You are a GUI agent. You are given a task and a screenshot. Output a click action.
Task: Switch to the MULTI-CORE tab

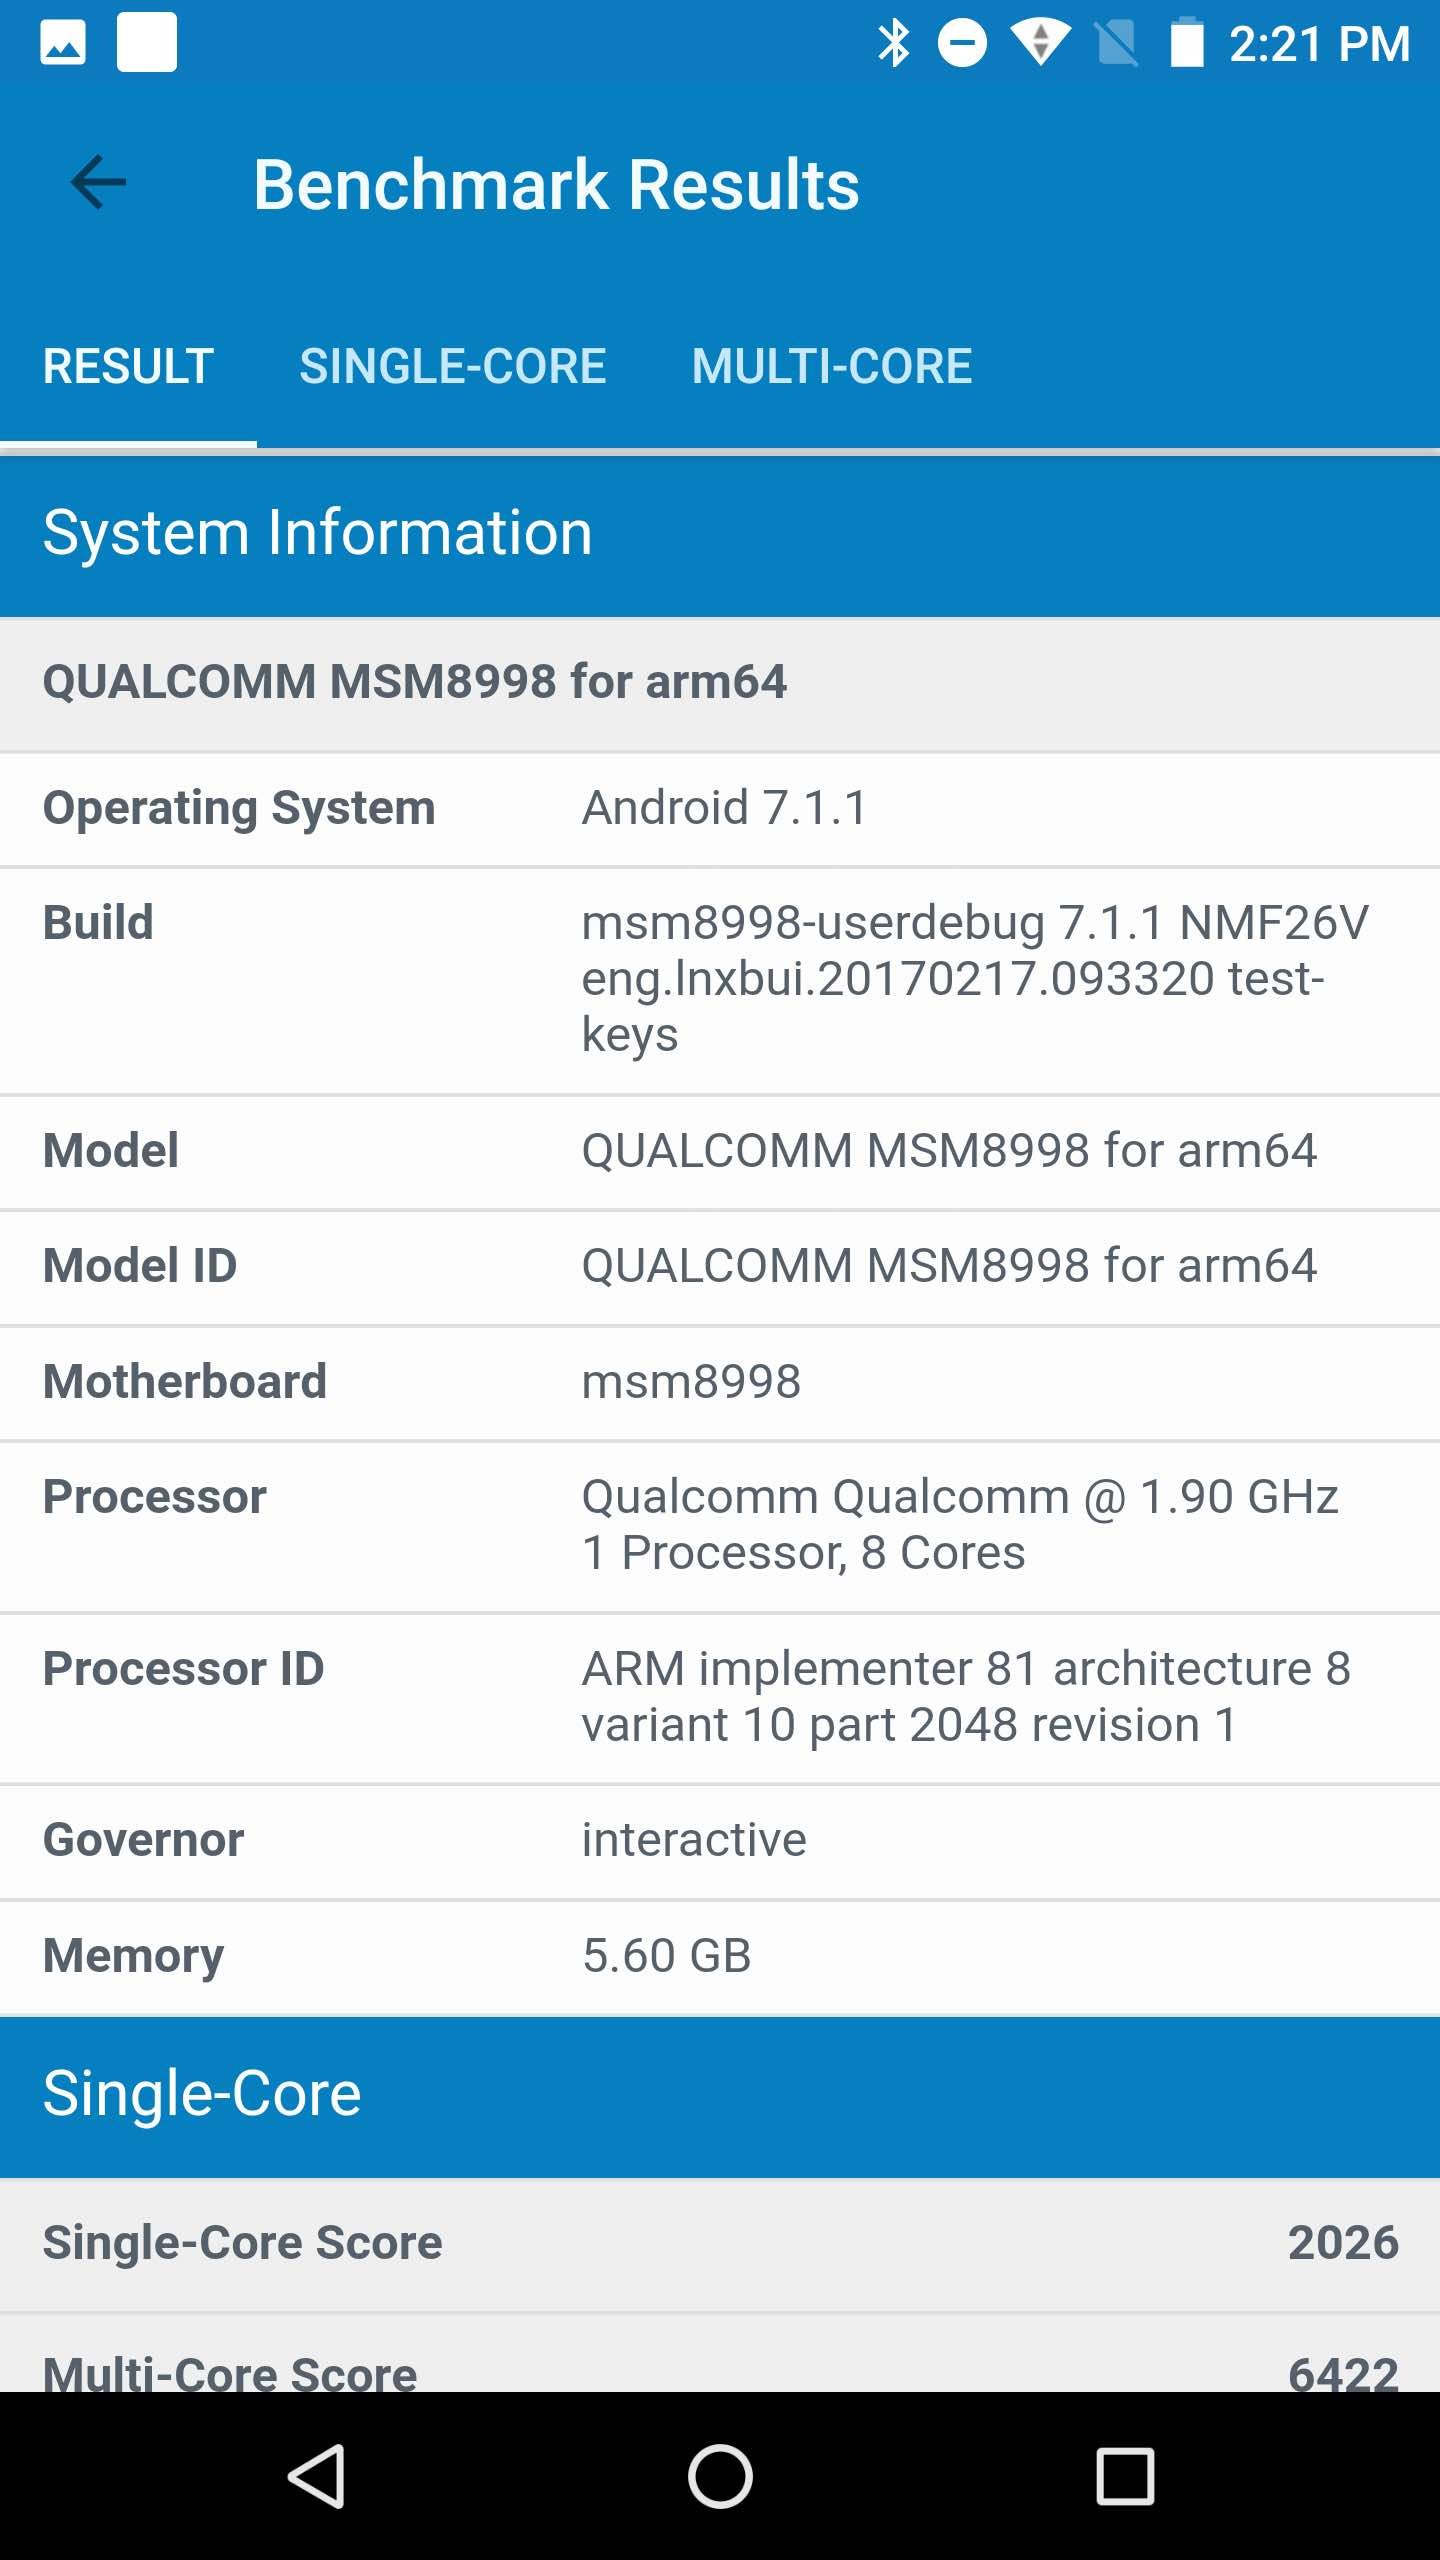832,366
